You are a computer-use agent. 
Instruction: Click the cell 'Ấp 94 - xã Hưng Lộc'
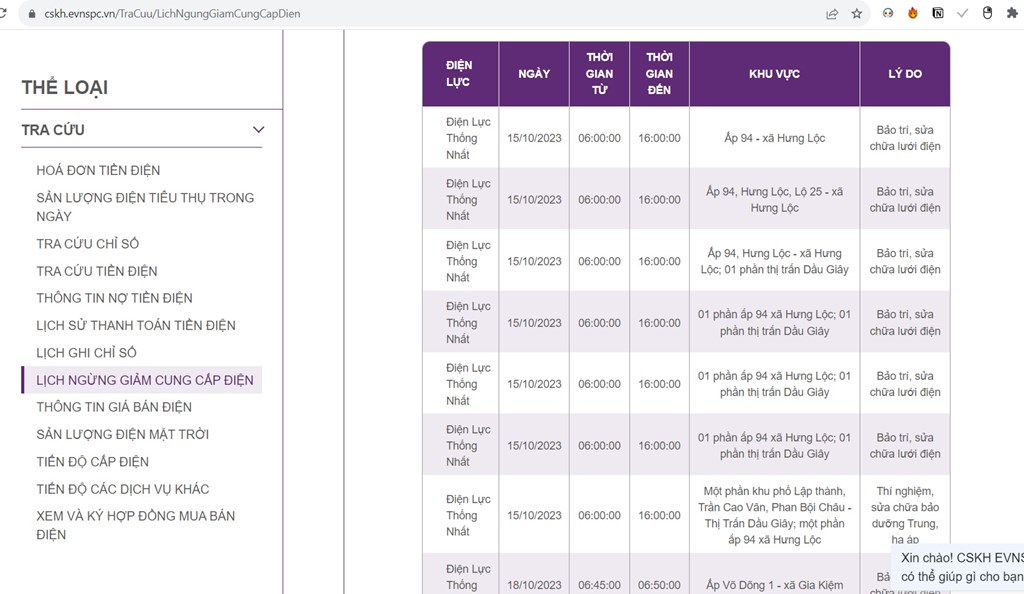pos(775,138)
